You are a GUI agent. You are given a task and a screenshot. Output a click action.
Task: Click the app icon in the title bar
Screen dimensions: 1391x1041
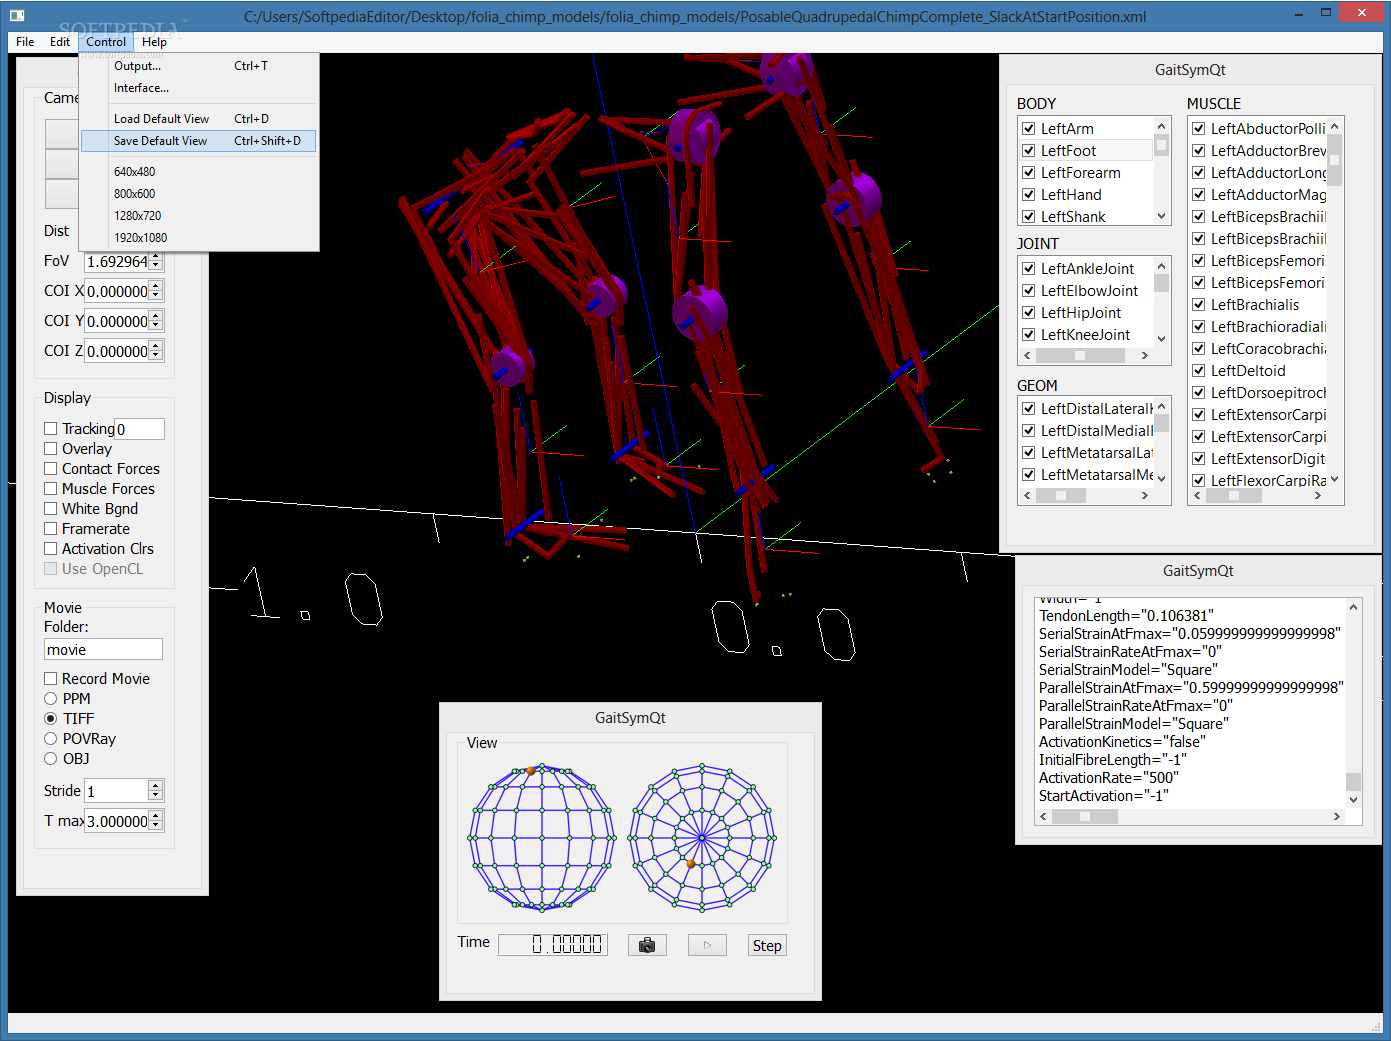[x=17, y=15]
